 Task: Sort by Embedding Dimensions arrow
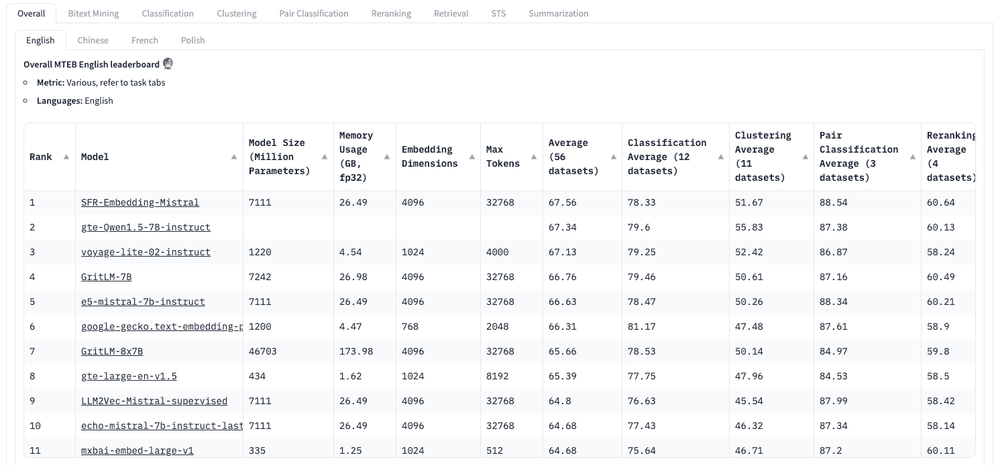[472, 157]
